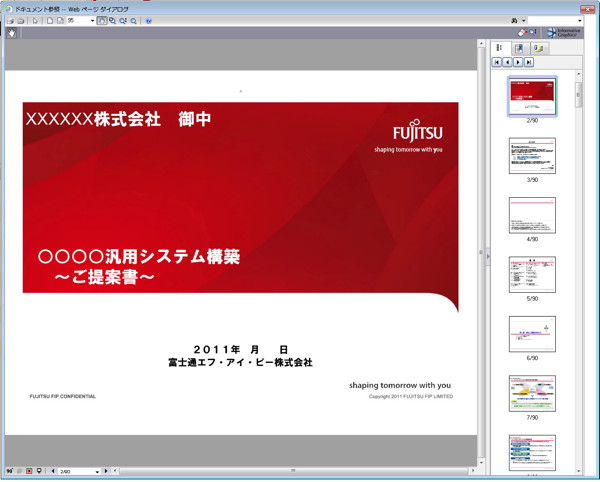Click the thumbnail panel scrollbar thumb

pos(579,94)
